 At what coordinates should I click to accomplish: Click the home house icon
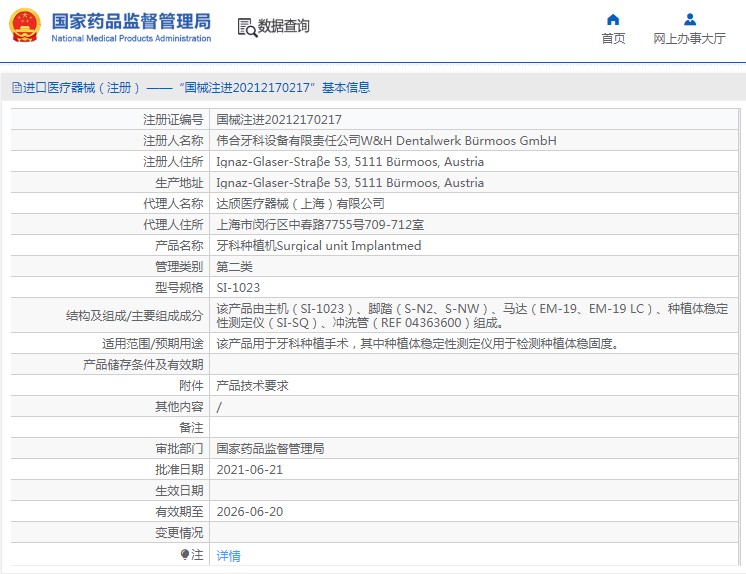[613, 19]
